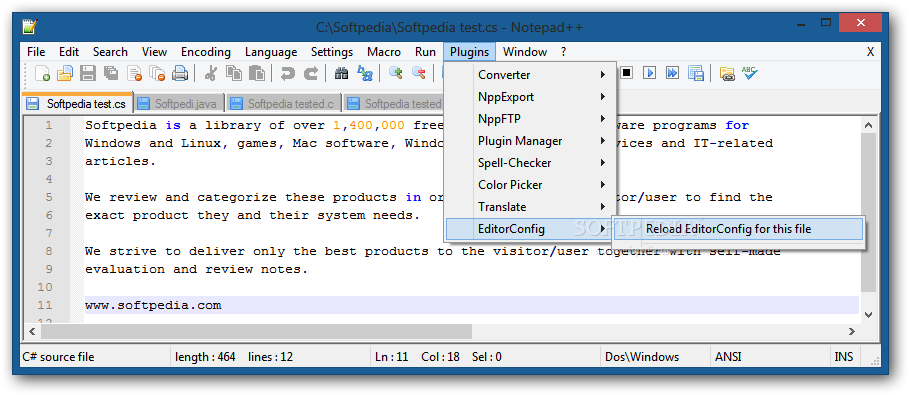
Task: Click the Save All toolbar icon
Action: pos(110,73)
